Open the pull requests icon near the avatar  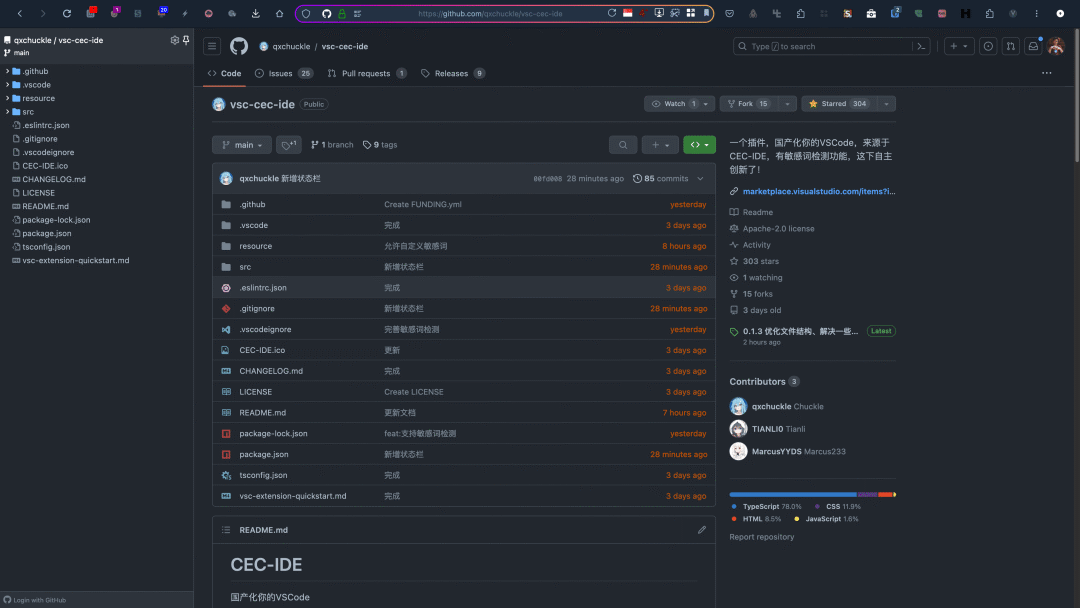pyautogui.click(x=1011, y=46)
